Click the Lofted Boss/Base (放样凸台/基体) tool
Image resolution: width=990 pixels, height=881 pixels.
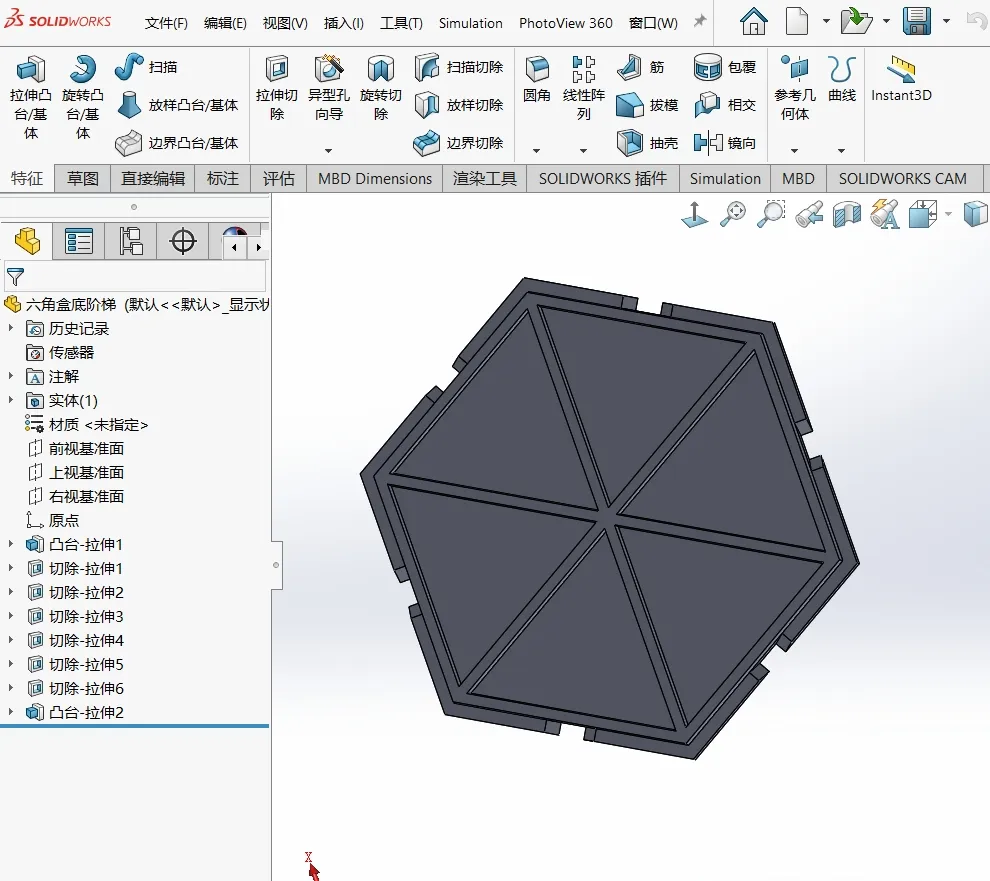177,105
